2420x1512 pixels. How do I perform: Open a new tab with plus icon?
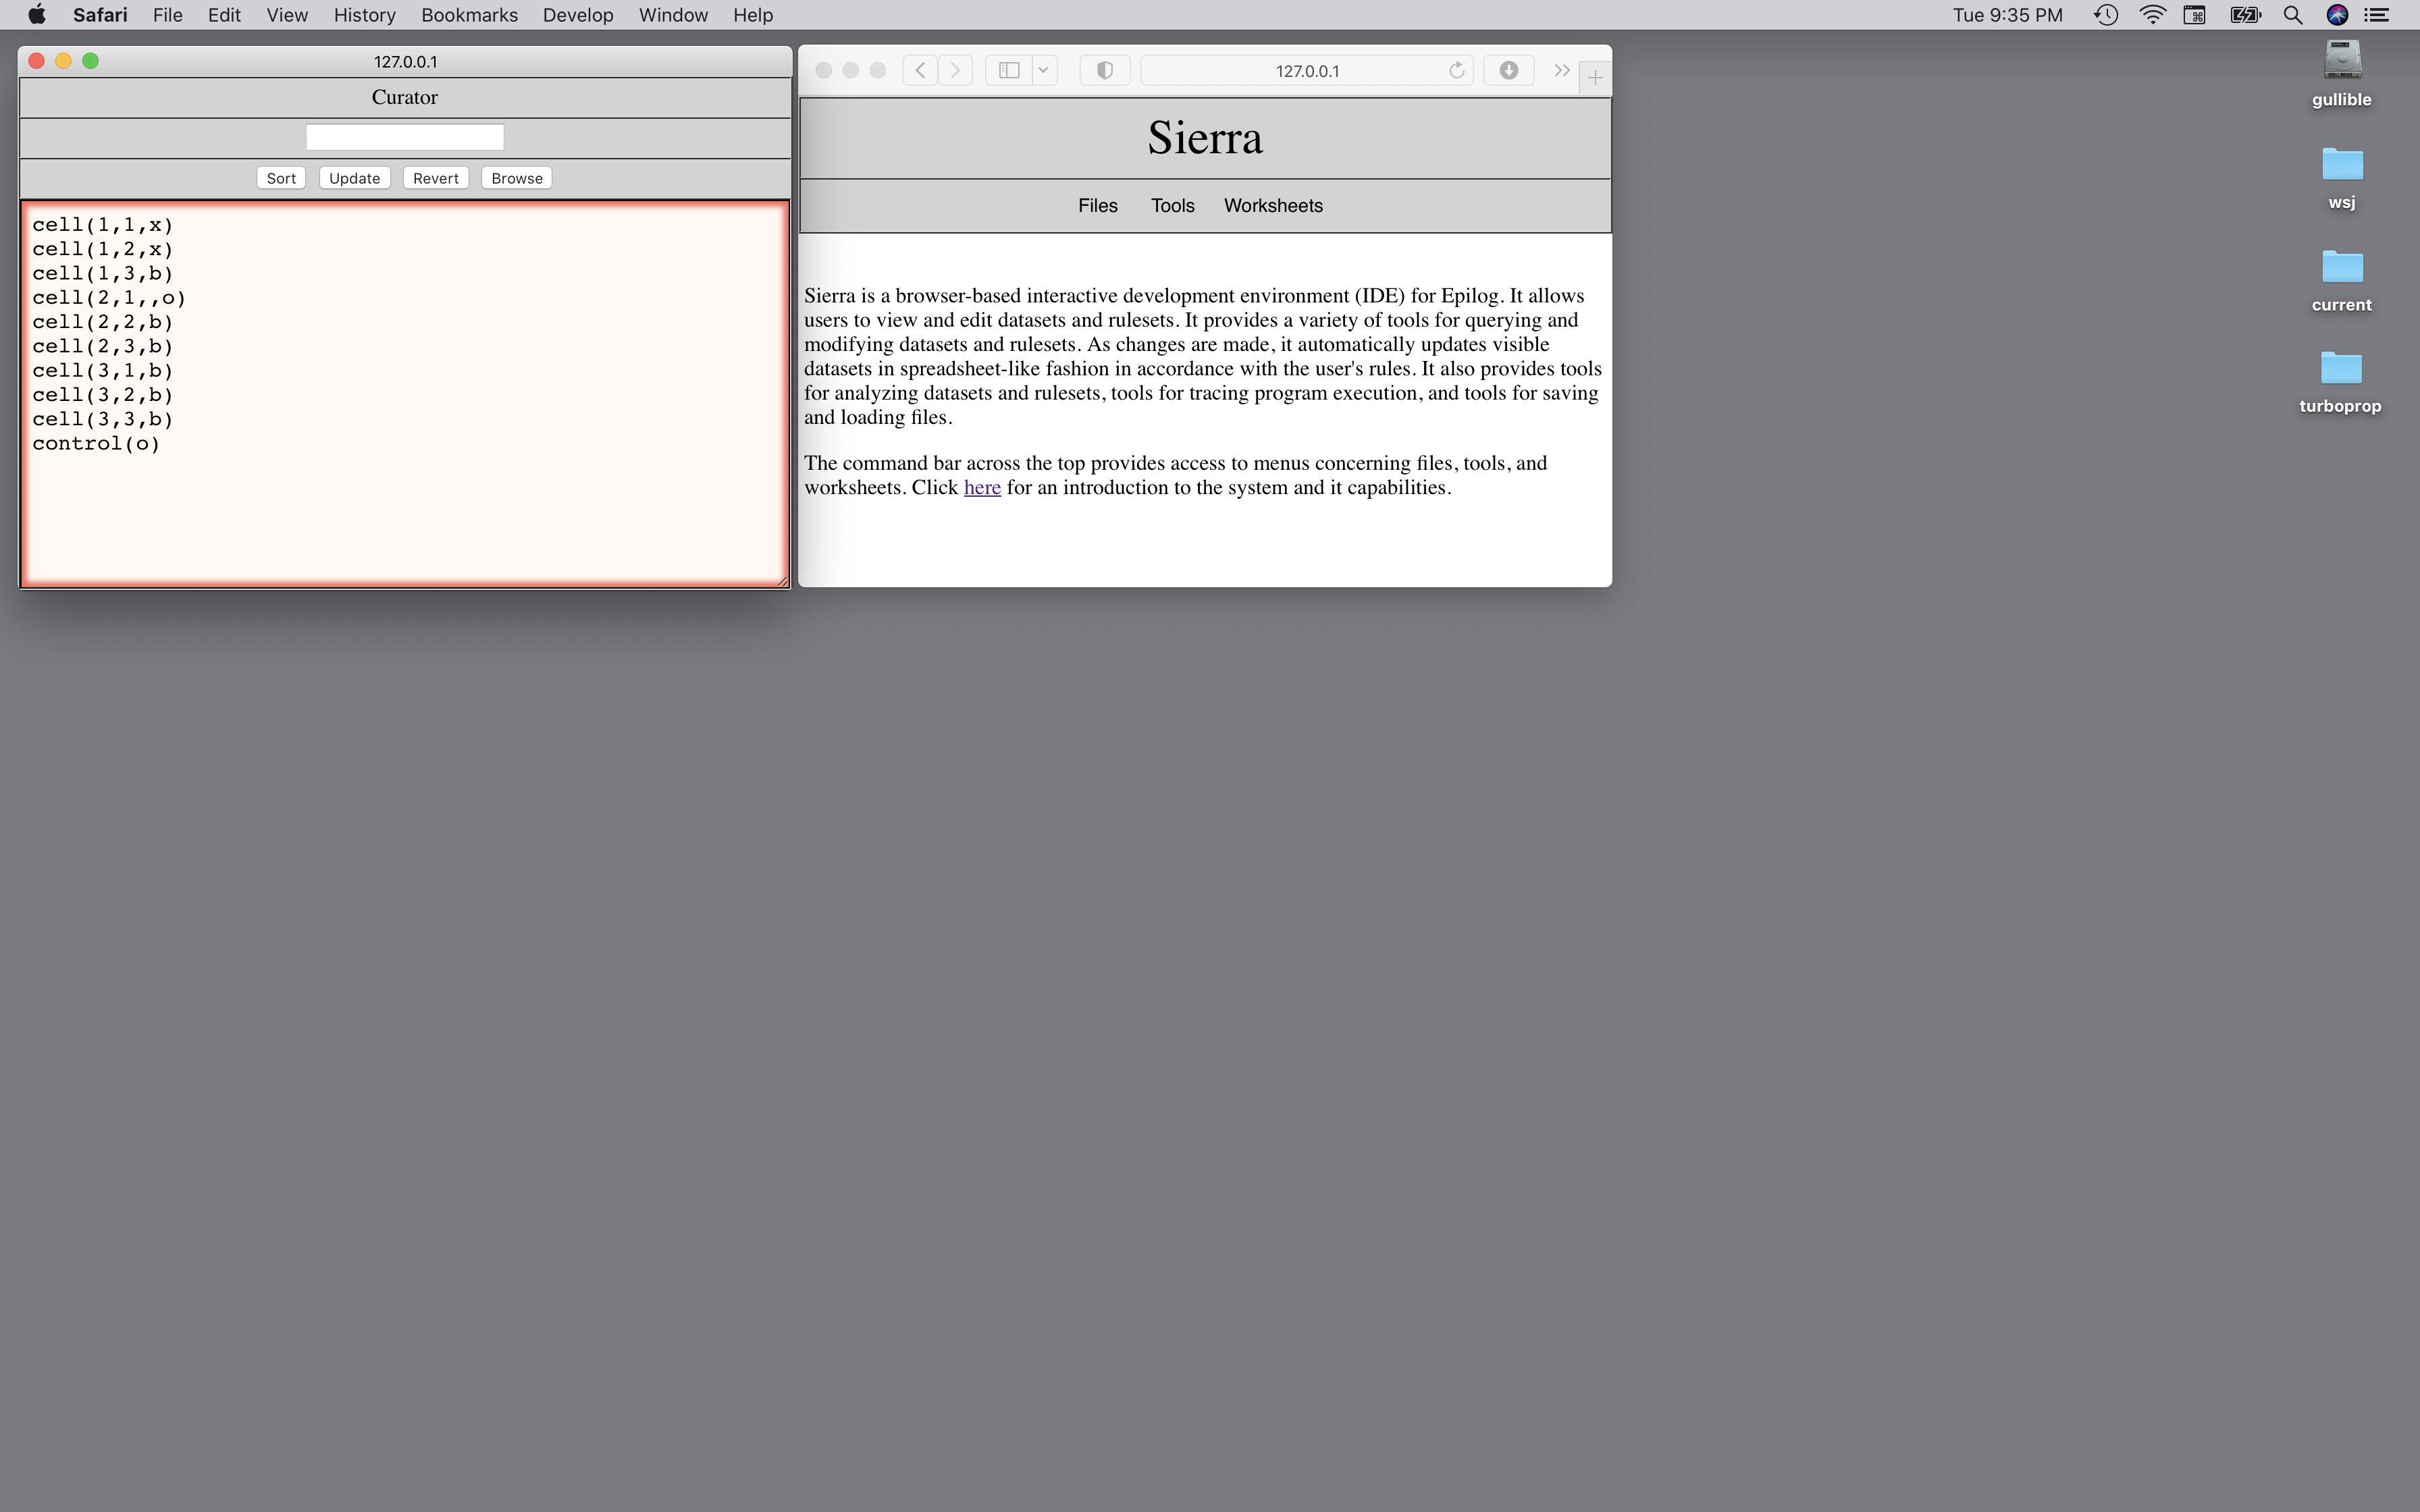(x=1595, y=78)
